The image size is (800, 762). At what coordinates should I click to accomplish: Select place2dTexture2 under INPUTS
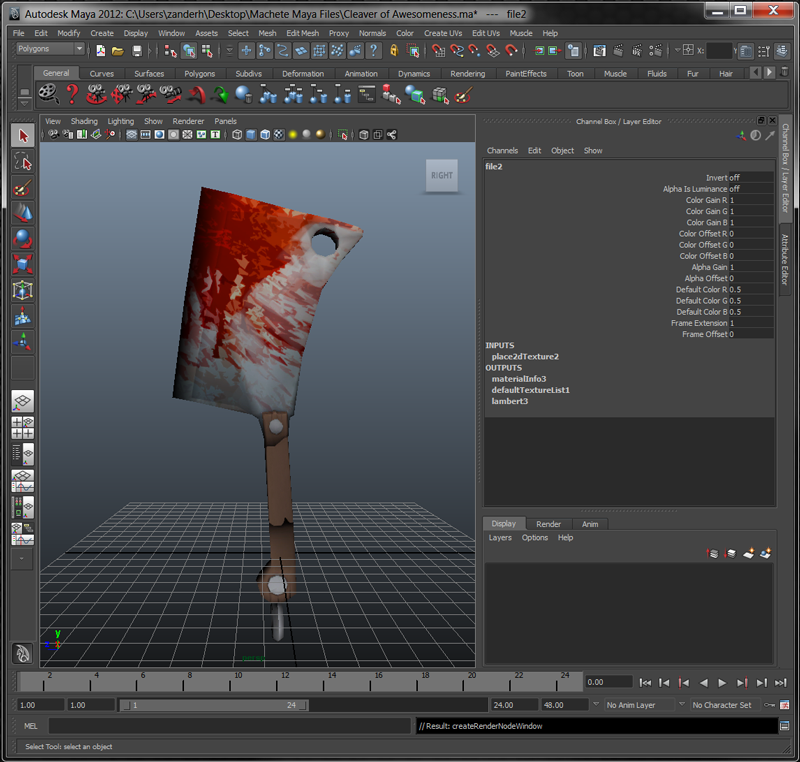pos(524,356)
